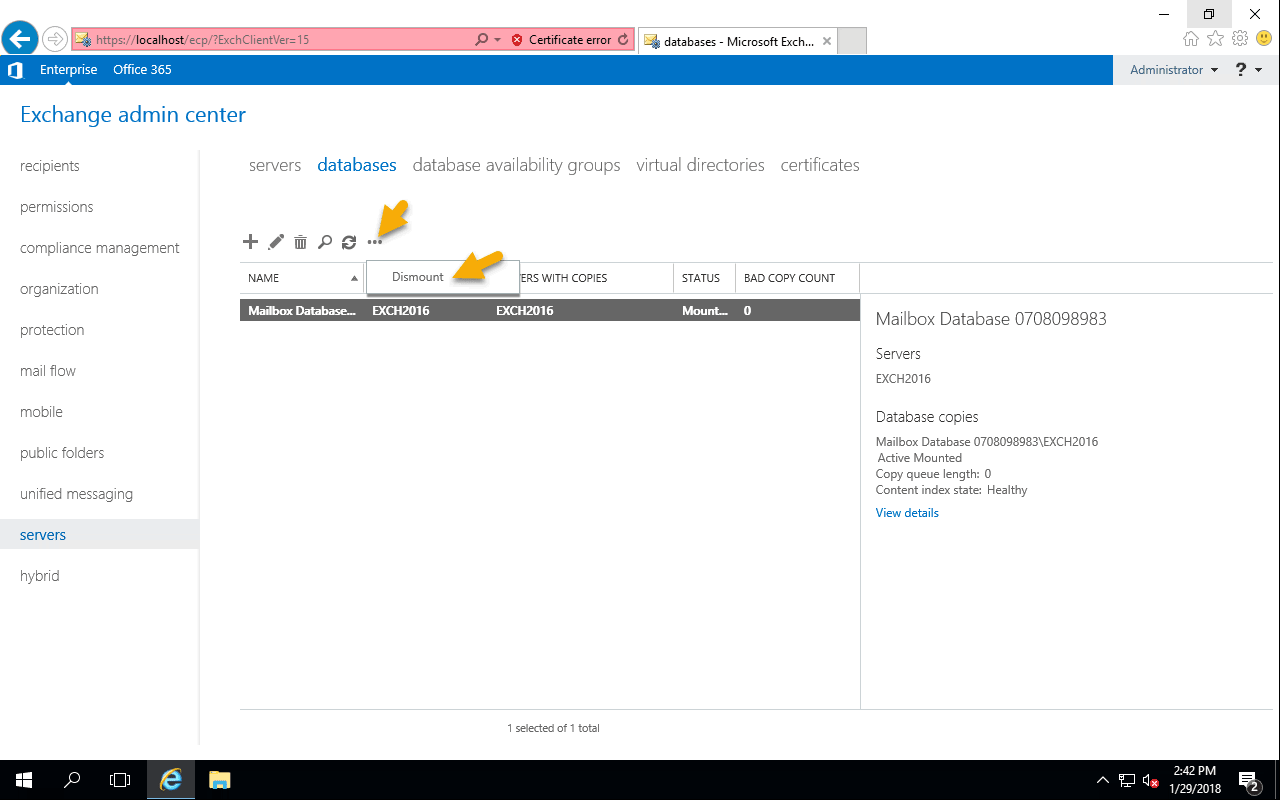This screenshot has height=800, width=1280.
Task: Select the Enterprise header tab
Action: [x=69, y=70]
